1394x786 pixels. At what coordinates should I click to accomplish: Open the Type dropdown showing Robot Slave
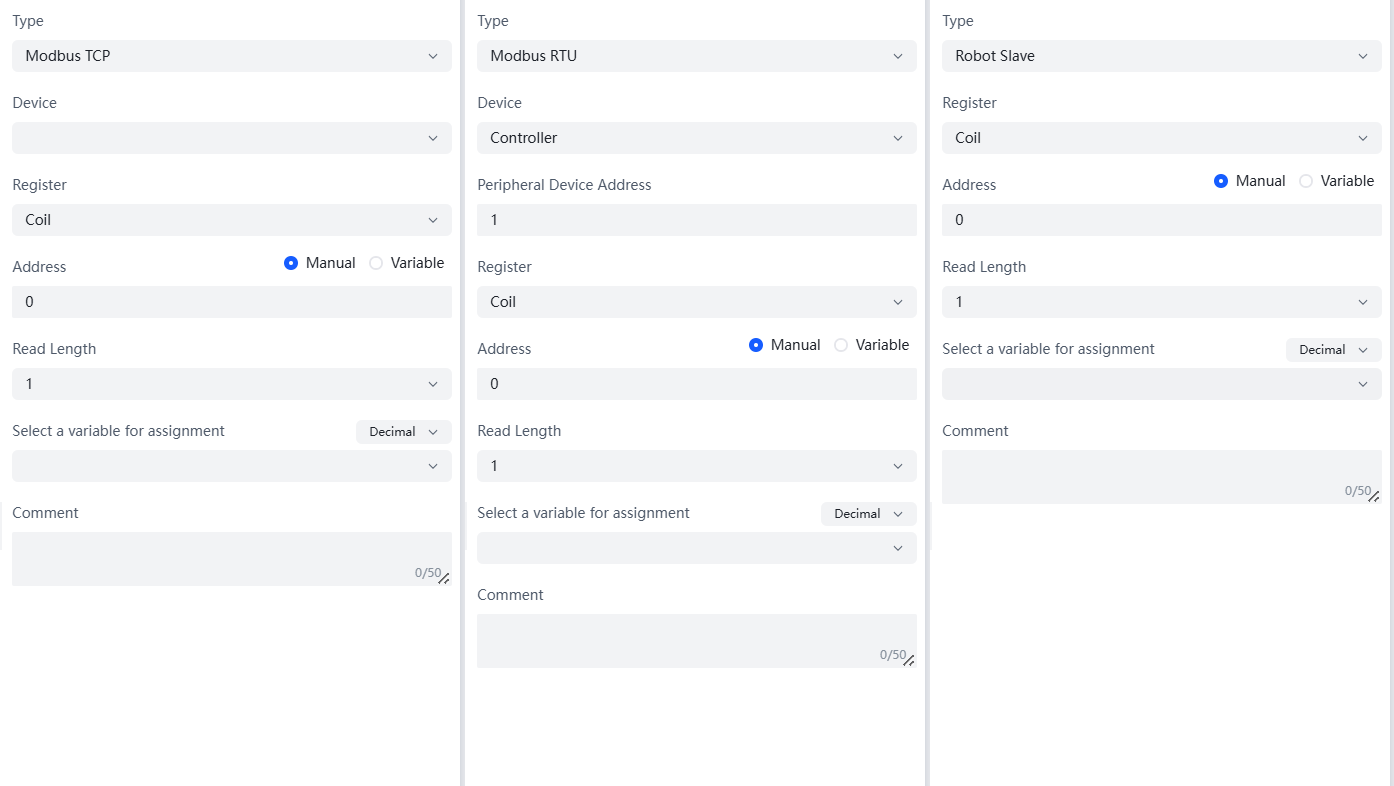[x=1161, y=56]
